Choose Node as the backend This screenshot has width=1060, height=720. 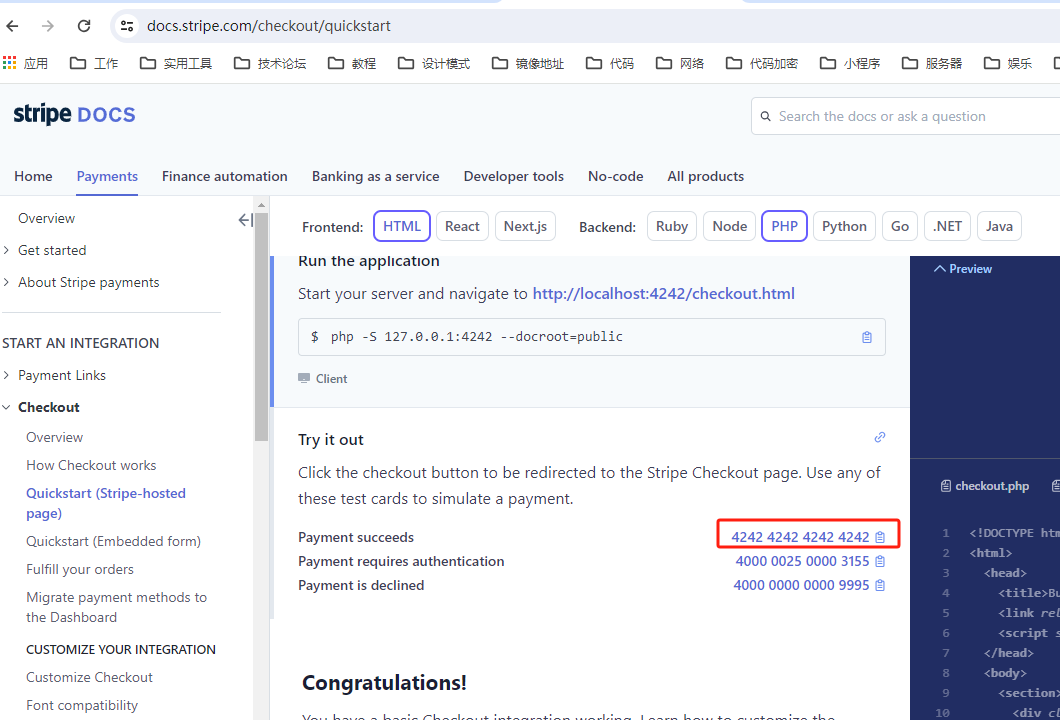pos(729,226)
